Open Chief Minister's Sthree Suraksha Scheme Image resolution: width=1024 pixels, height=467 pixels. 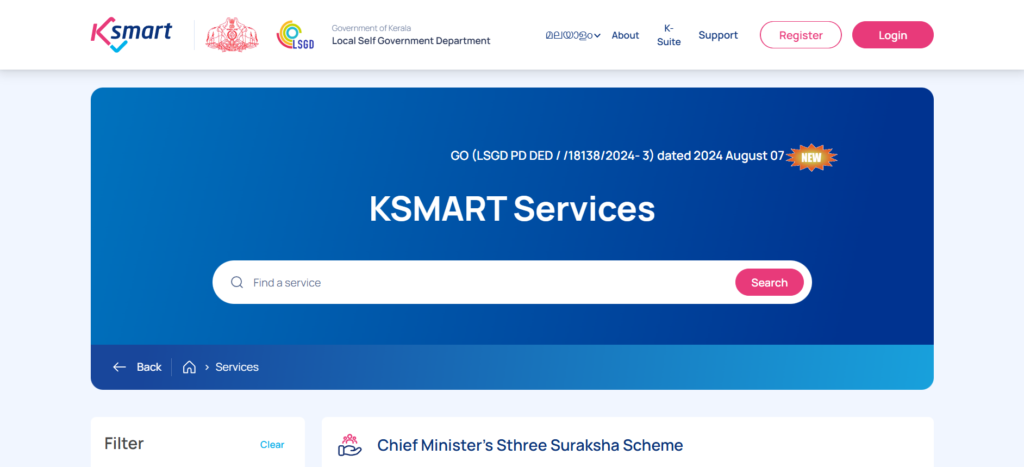click(530, 445)
